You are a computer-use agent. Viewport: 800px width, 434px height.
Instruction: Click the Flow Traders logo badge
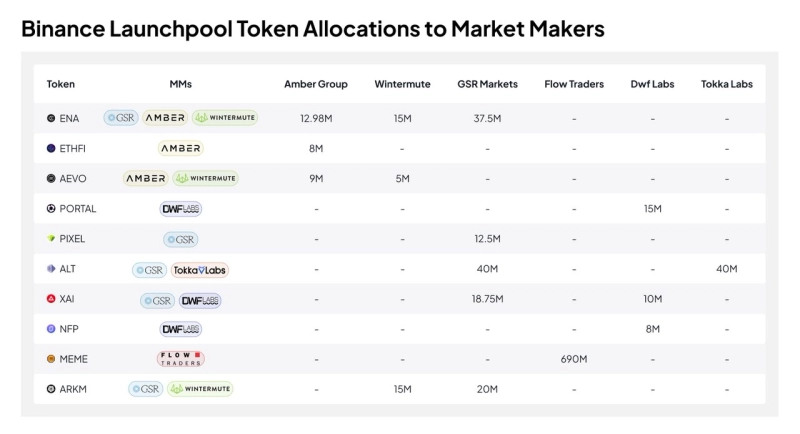click(181, 359)
